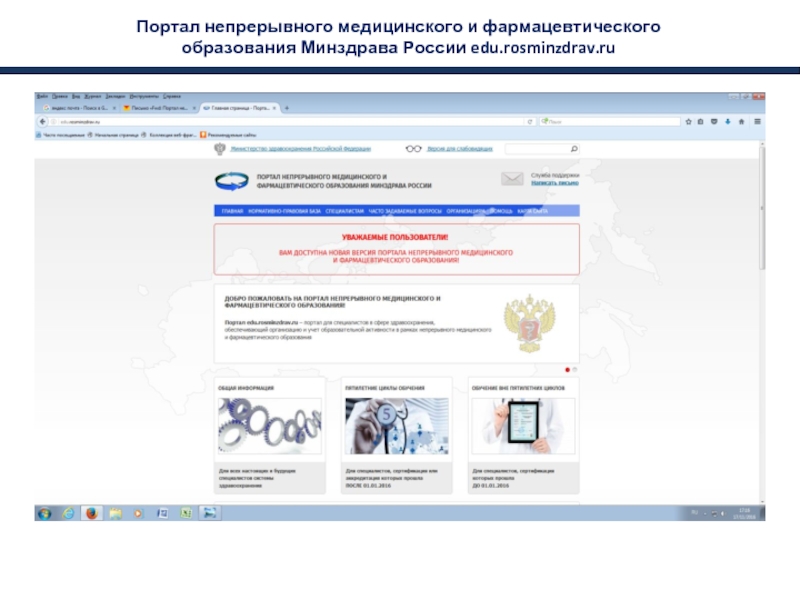Close the 'Письмо Fwd: Портал' tab
800x600 pixels.
(194, 108)
